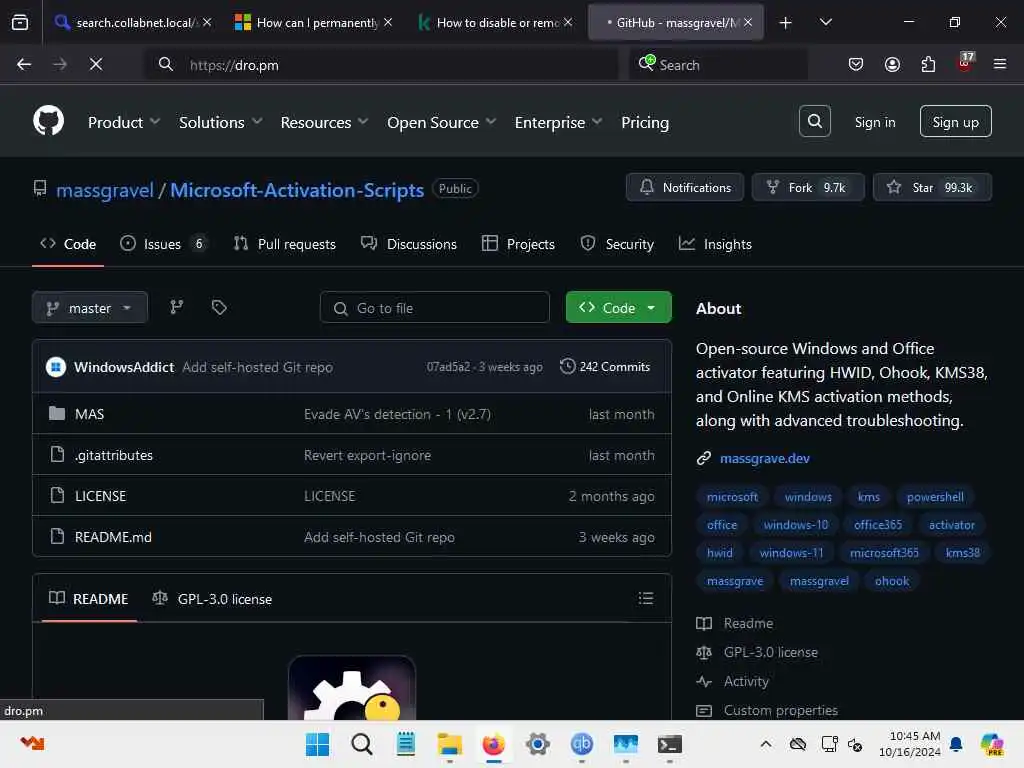
Task: Click the windows-11 topic tag
Action: (791, 553)
